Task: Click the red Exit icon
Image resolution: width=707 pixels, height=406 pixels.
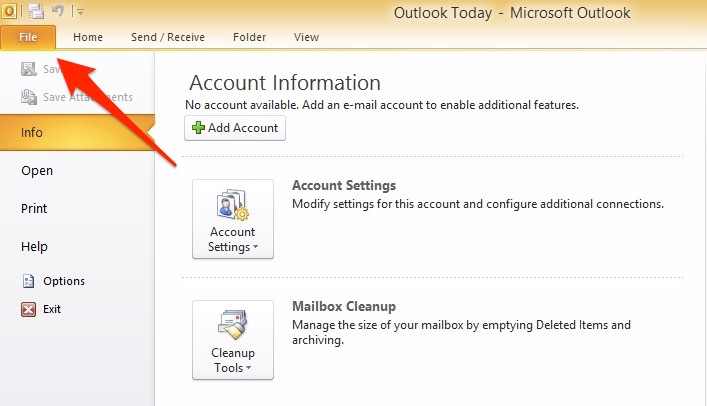Action: coord(28,309)
